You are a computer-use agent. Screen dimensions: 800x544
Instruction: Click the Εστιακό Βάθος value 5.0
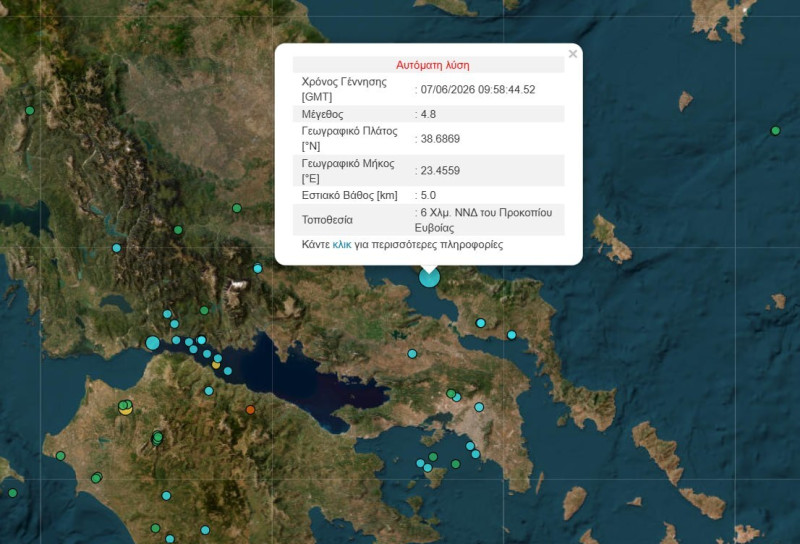point(428,195)
